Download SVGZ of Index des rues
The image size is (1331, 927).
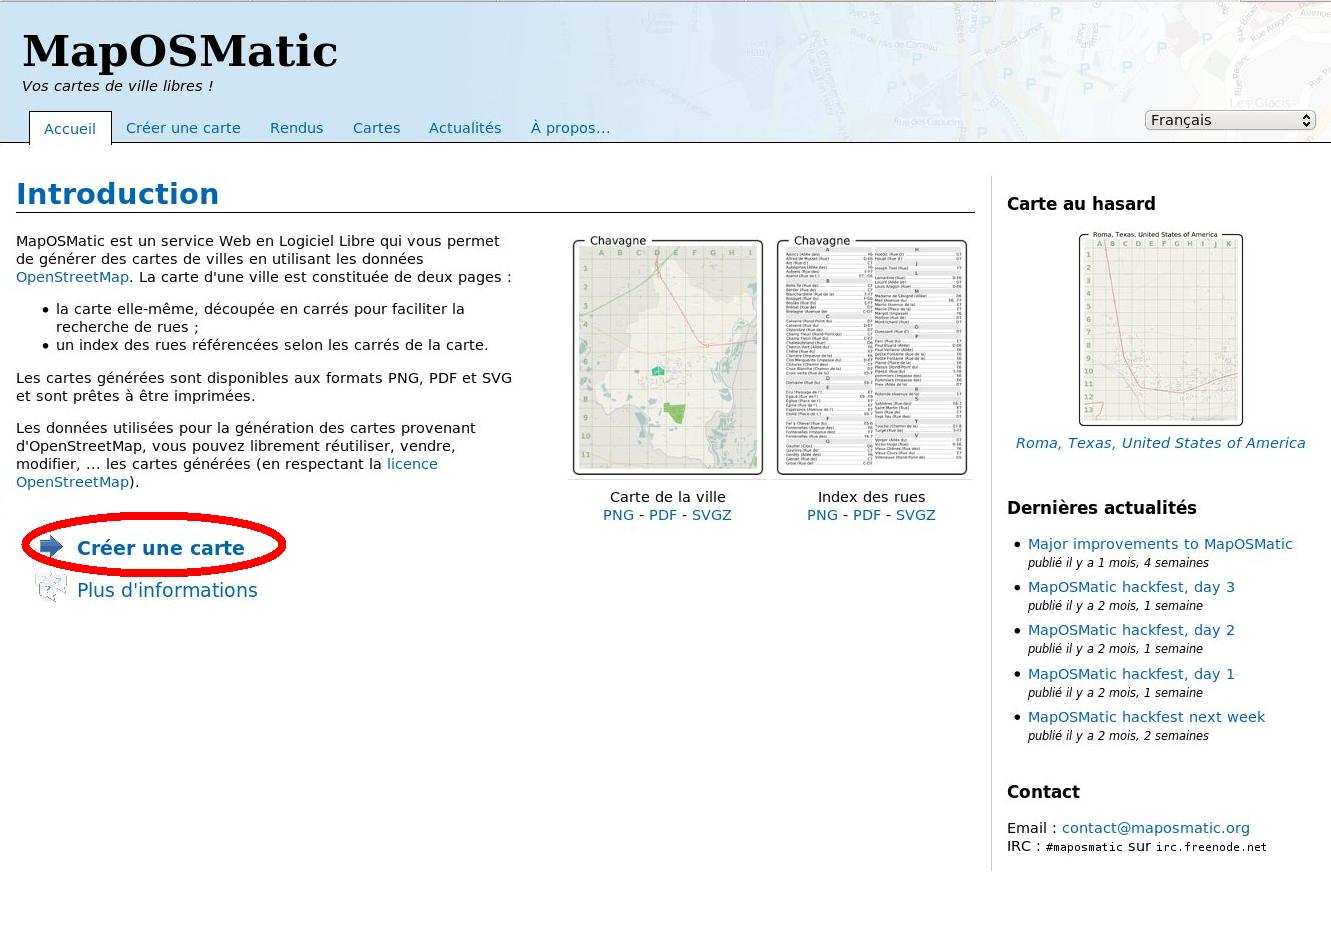tap(916, 515)
